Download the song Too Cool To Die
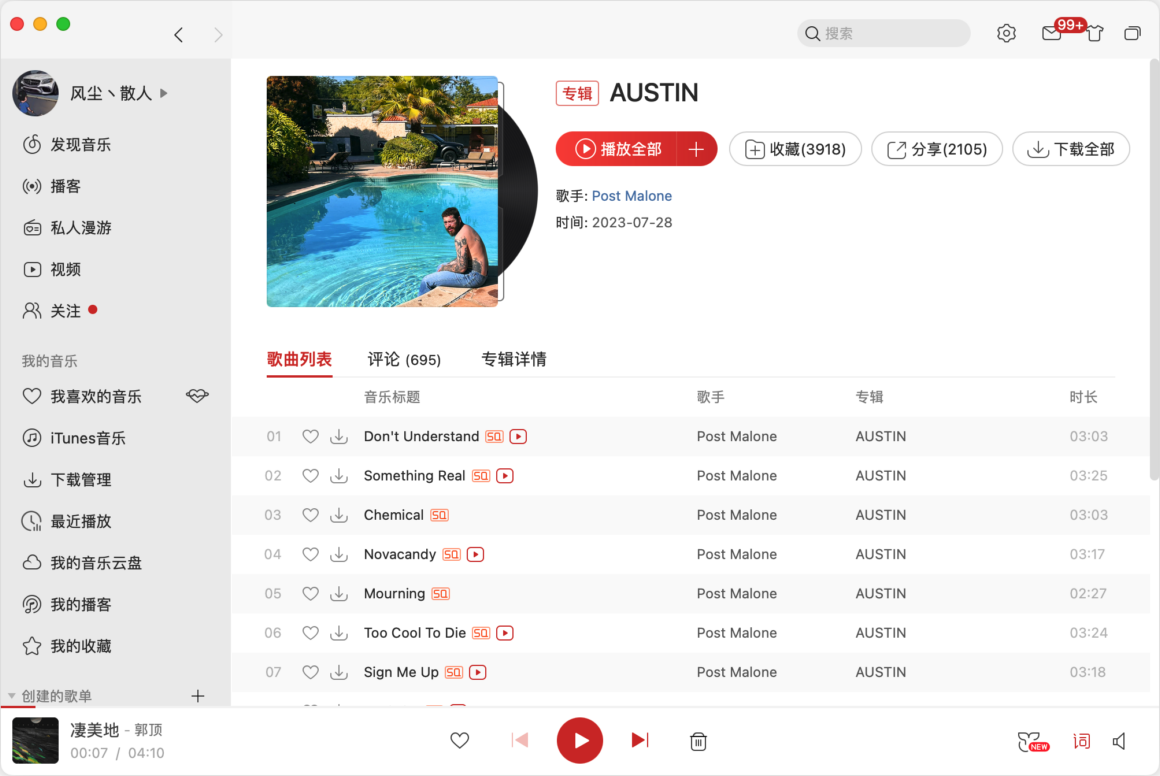 339,633
